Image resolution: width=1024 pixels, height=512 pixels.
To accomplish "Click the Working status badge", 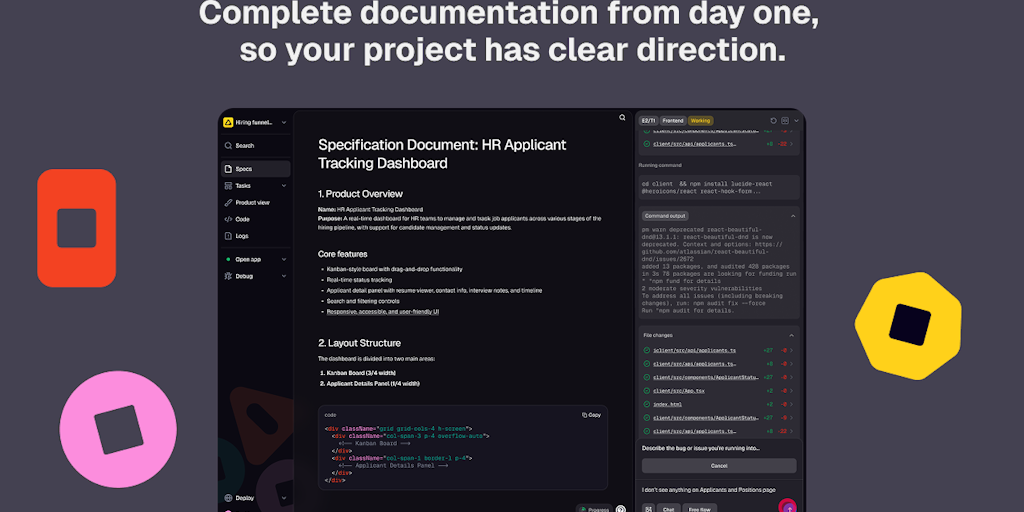I will coord(701,121).
